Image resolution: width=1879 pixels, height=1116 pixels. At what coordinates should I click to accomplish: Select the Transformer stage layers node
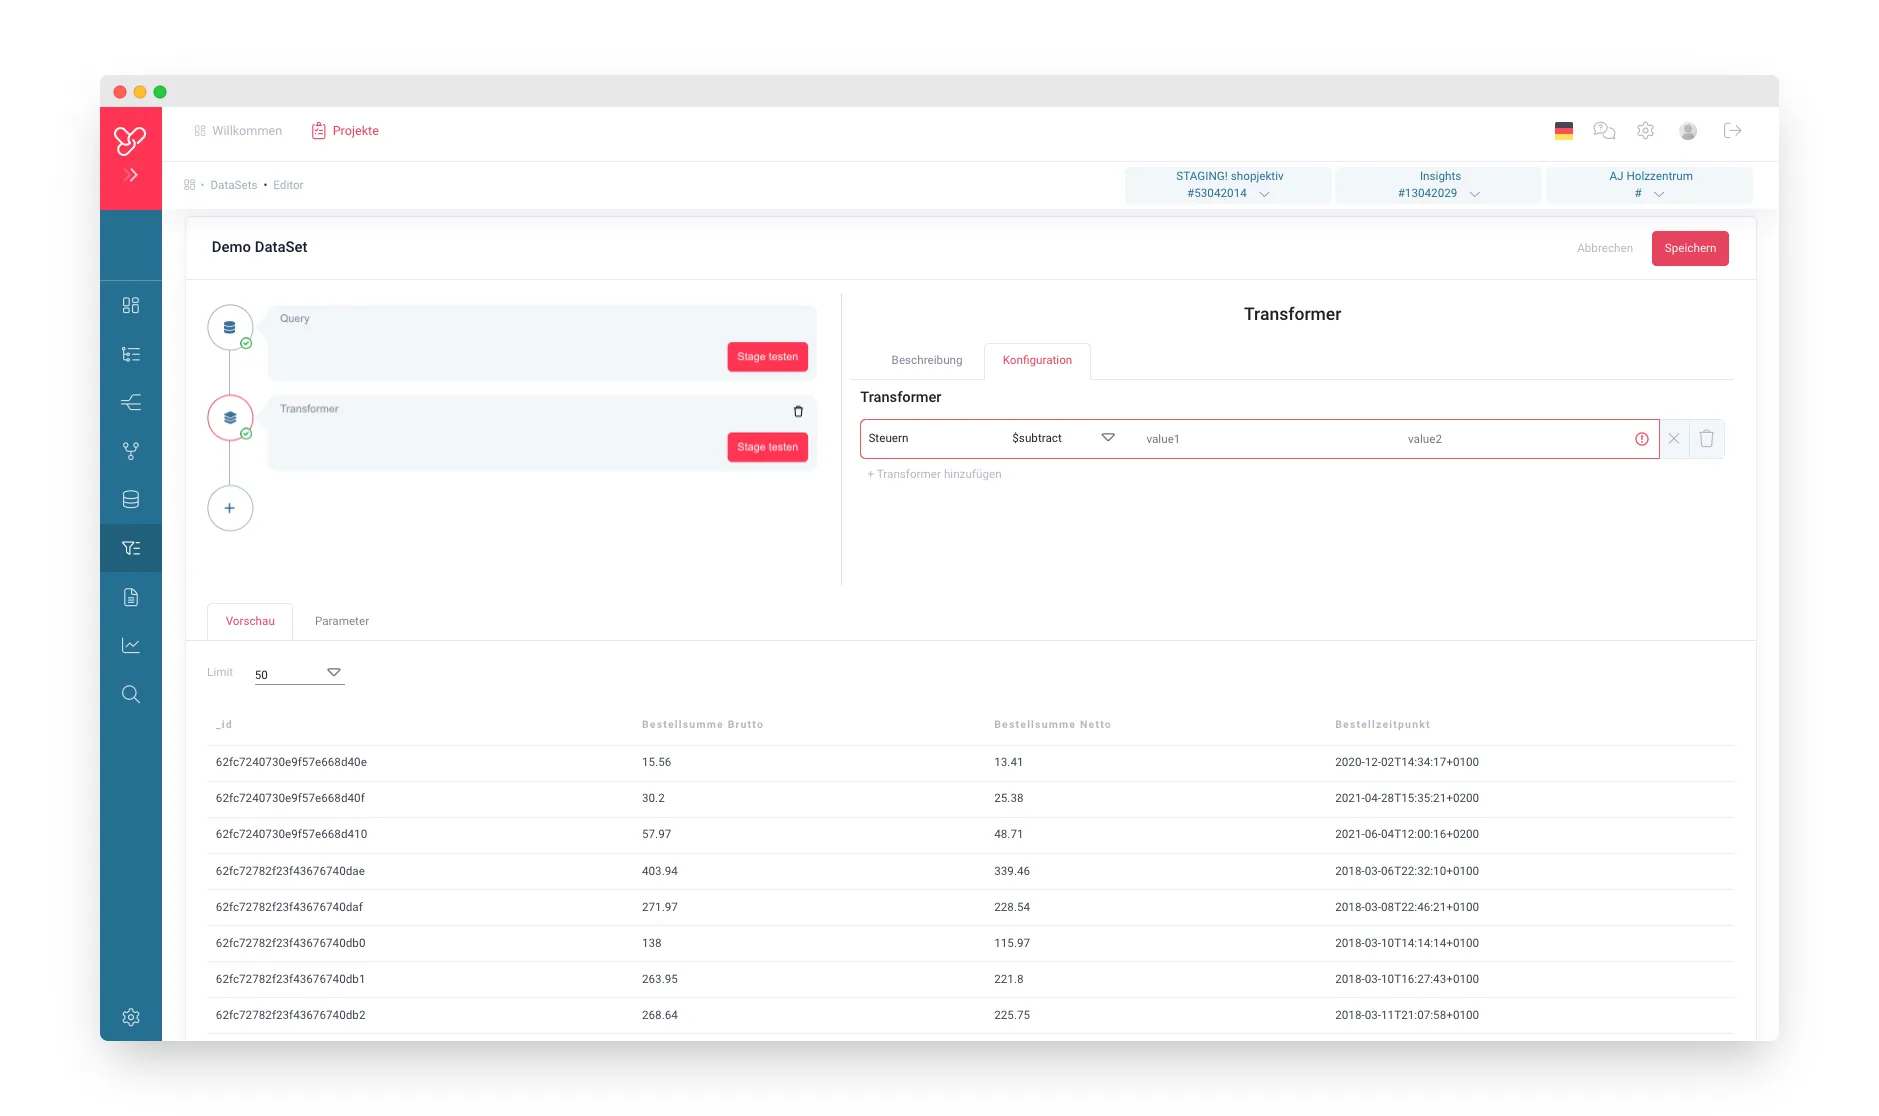(x=230, y=417)
